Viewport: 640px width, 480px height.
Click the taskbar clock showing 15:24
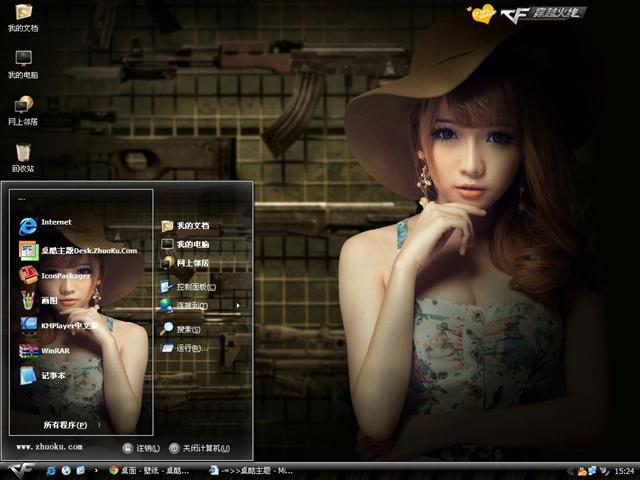click(624, 470)
